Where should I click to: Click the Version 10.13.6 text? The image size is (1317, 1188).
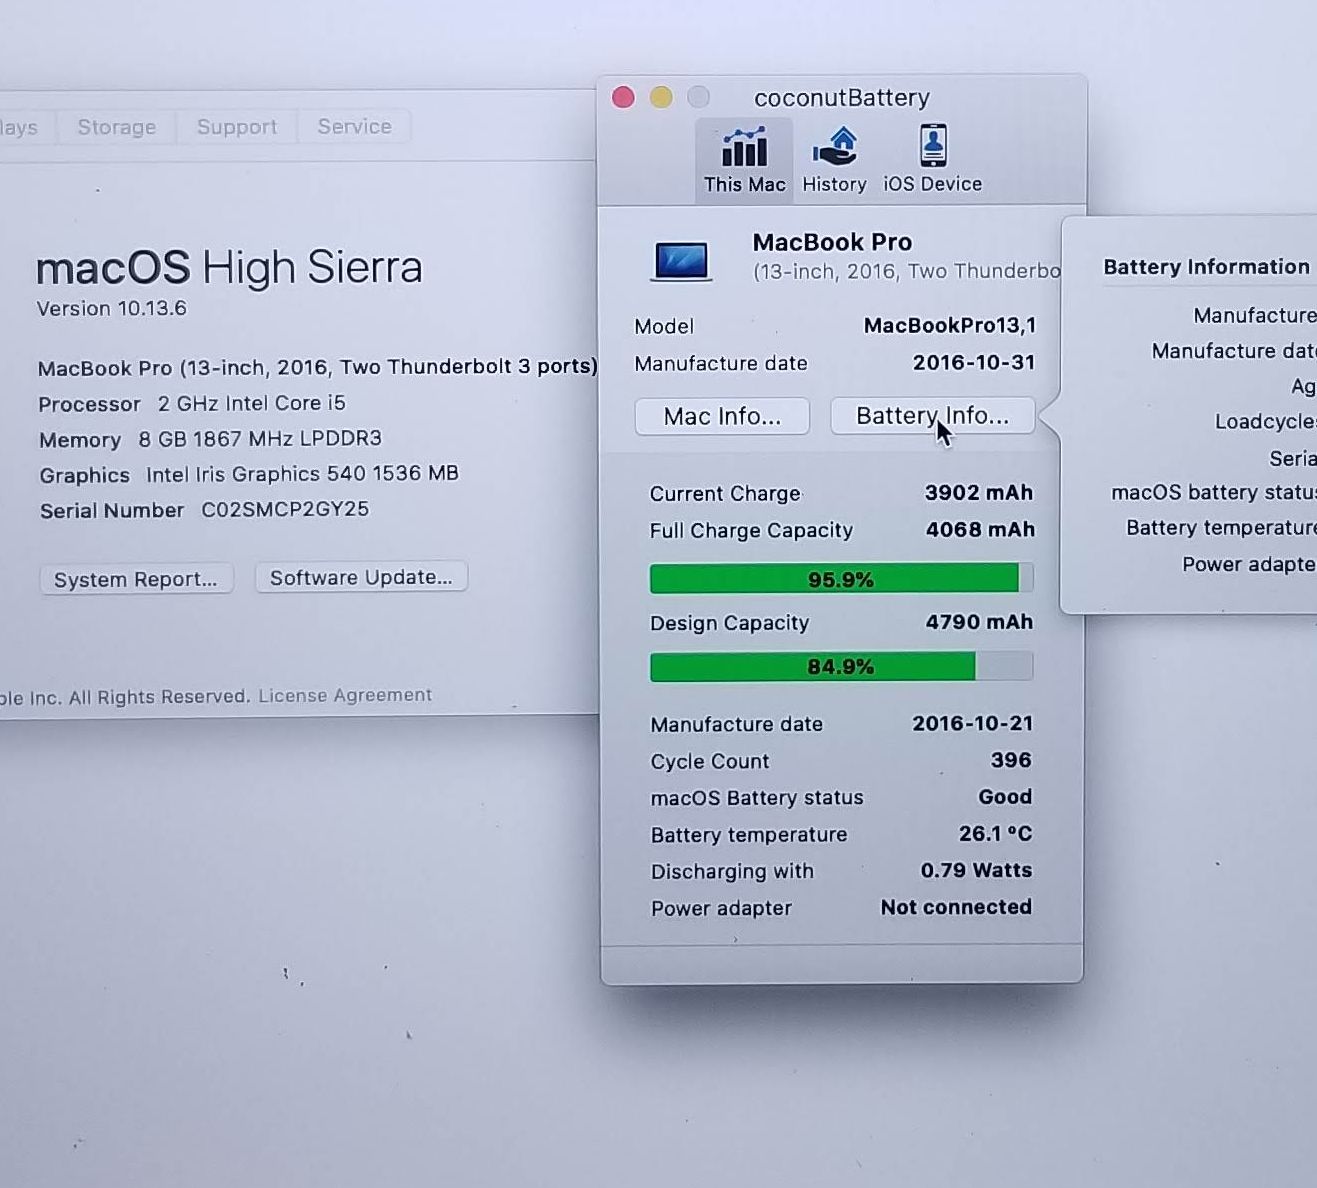112,308
